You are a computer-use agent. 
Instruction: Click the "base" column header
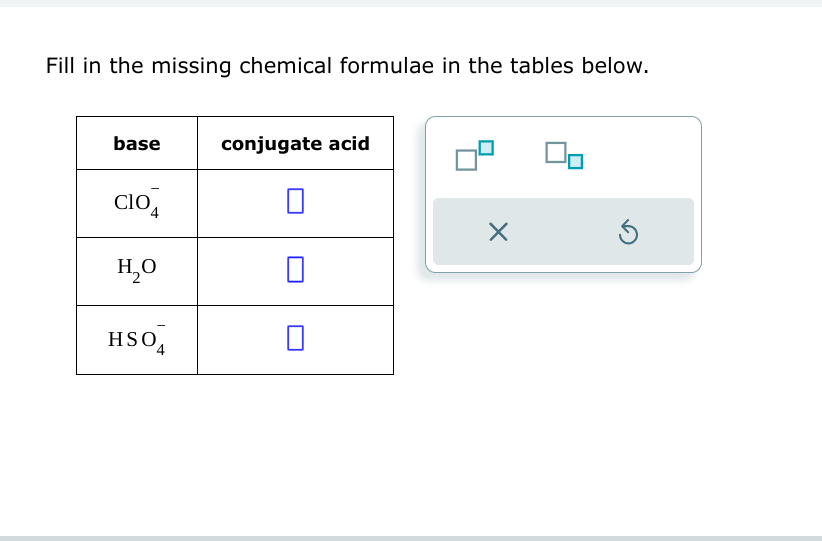137,144
